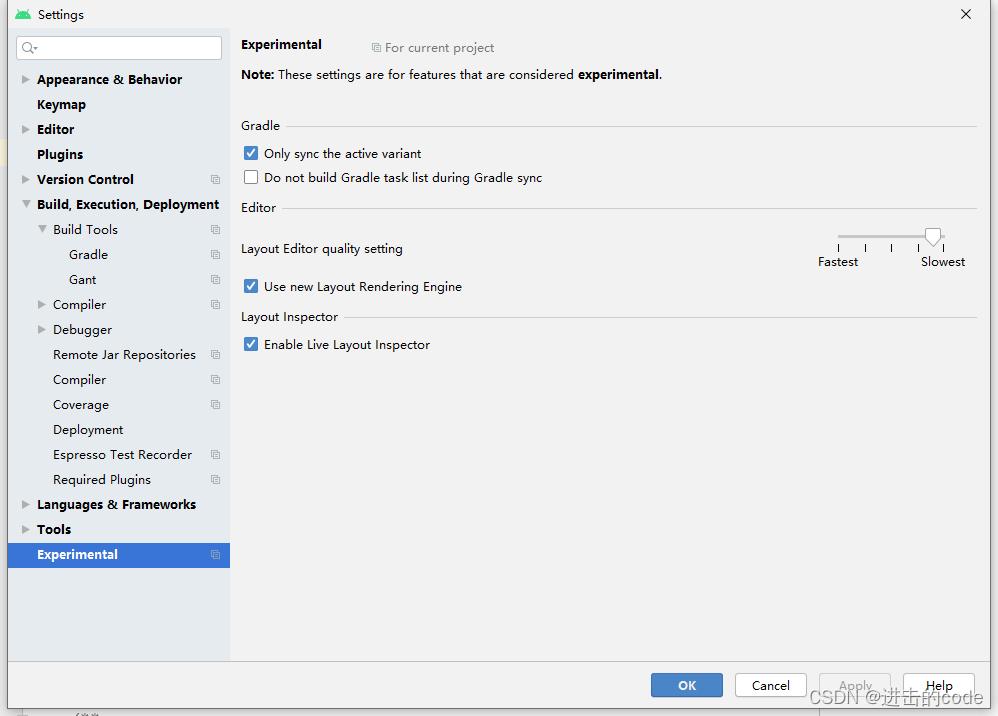Click the Help button
998x716 pixels.
point(939,685)
